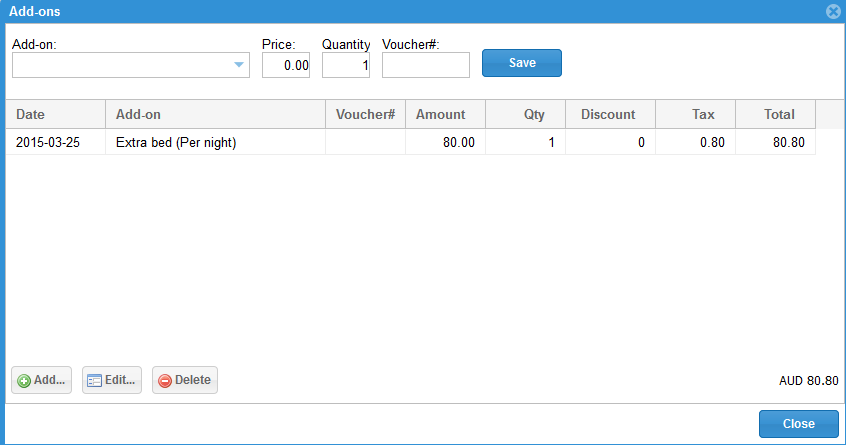846x445 pixels.
Task: Close dialog using title bar X icon
Action: click(832, 12)
